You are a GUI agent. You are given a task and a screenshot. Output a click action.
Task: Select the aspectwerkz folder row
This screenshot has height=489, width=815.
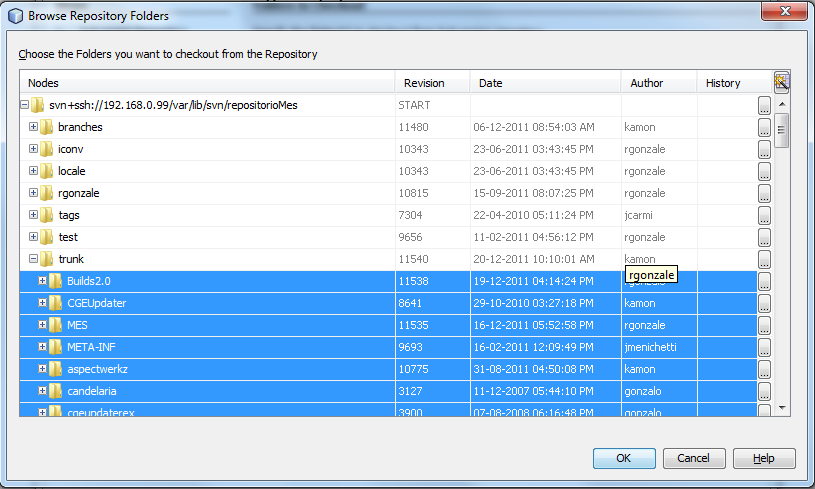(98, 369)
